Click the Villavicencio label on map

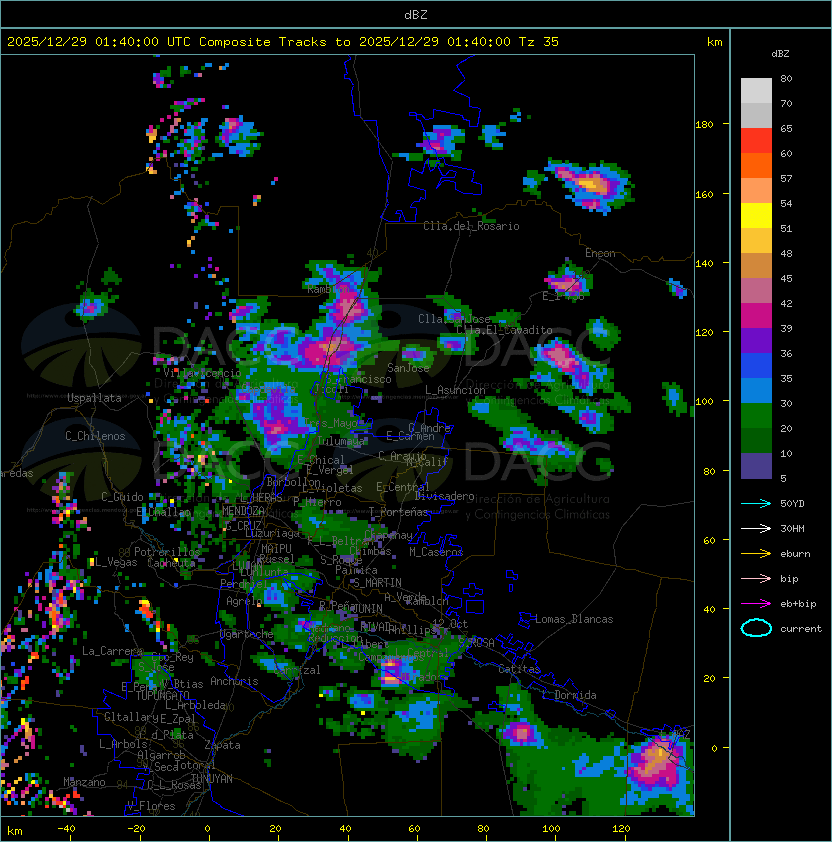pyautogui.click(x=202, y=373)
